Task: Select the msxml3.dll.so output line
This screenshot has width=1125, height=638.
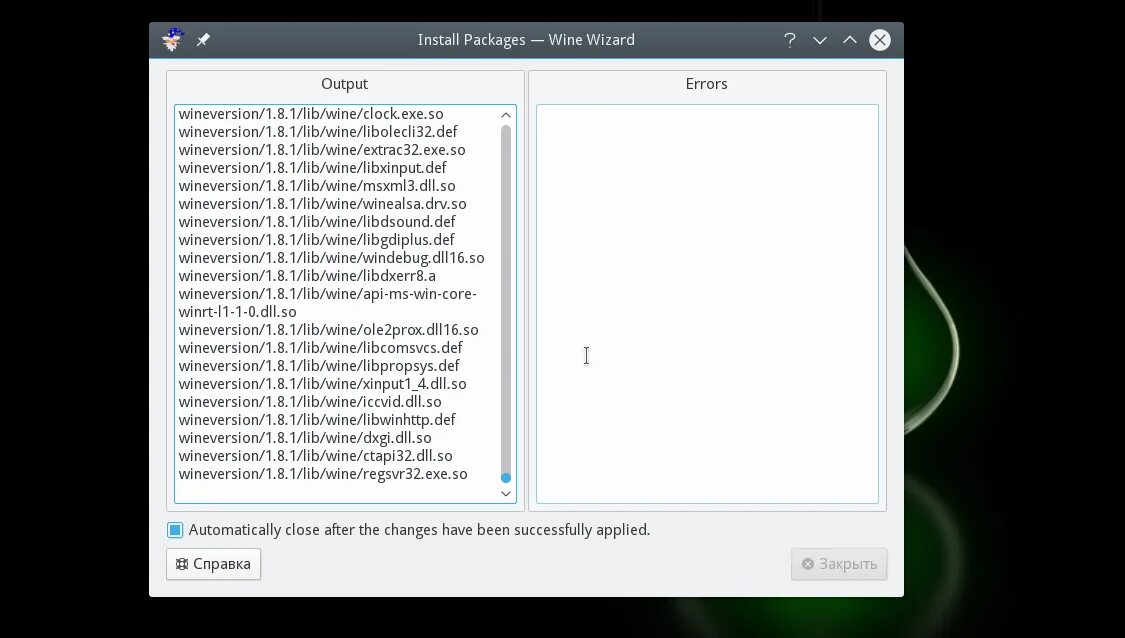Action: (317, 186)
